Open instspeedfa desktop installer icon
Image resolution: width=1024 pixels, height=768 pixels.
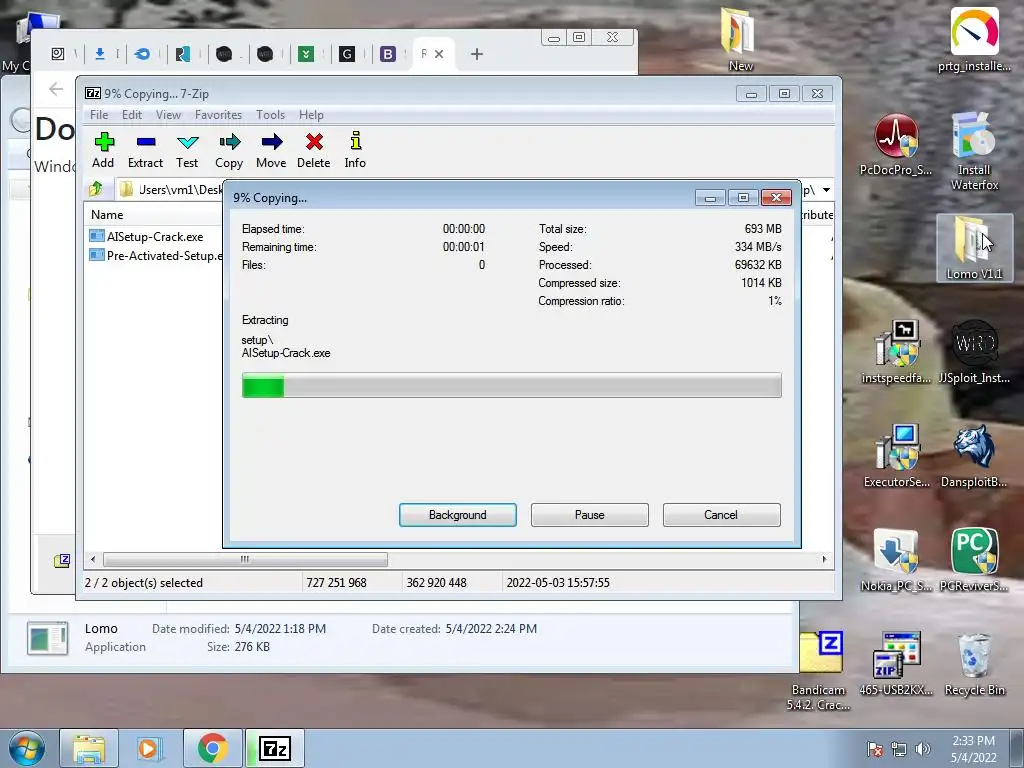[x=896, y=353]
